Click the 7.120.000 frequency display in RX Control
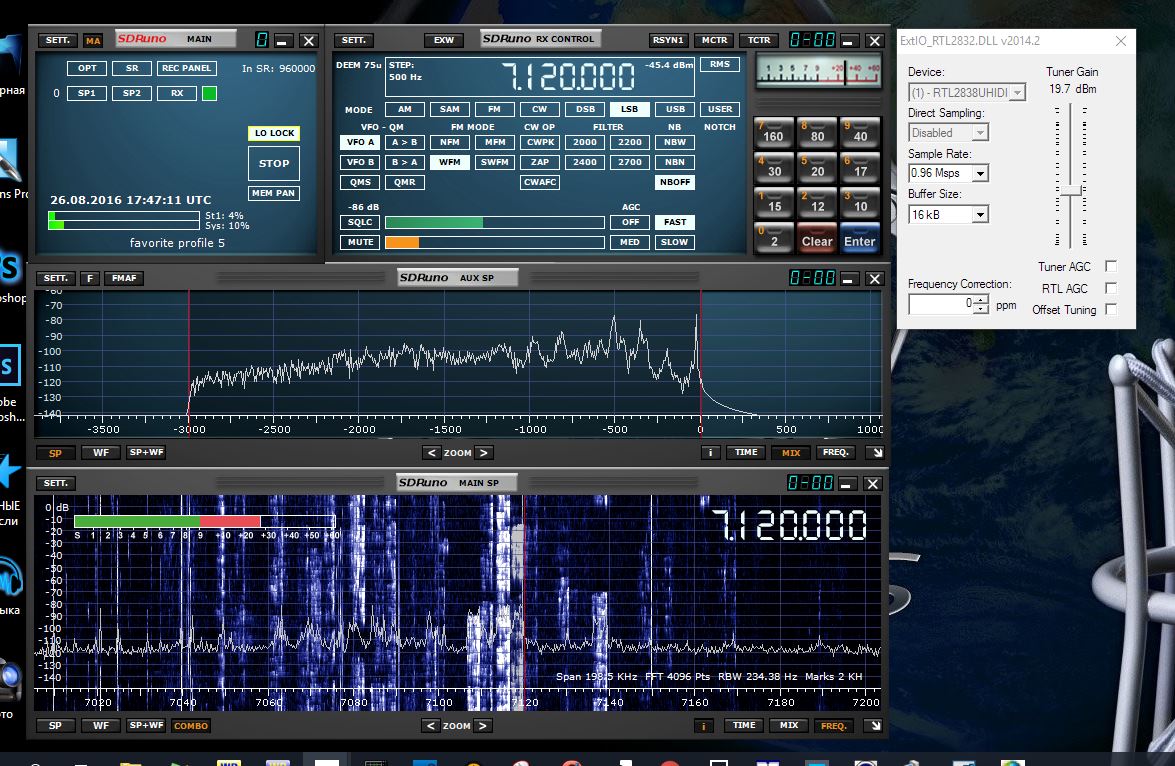Image resolution: width=1175 pixels, height=766 pixels. pos(568,76)
